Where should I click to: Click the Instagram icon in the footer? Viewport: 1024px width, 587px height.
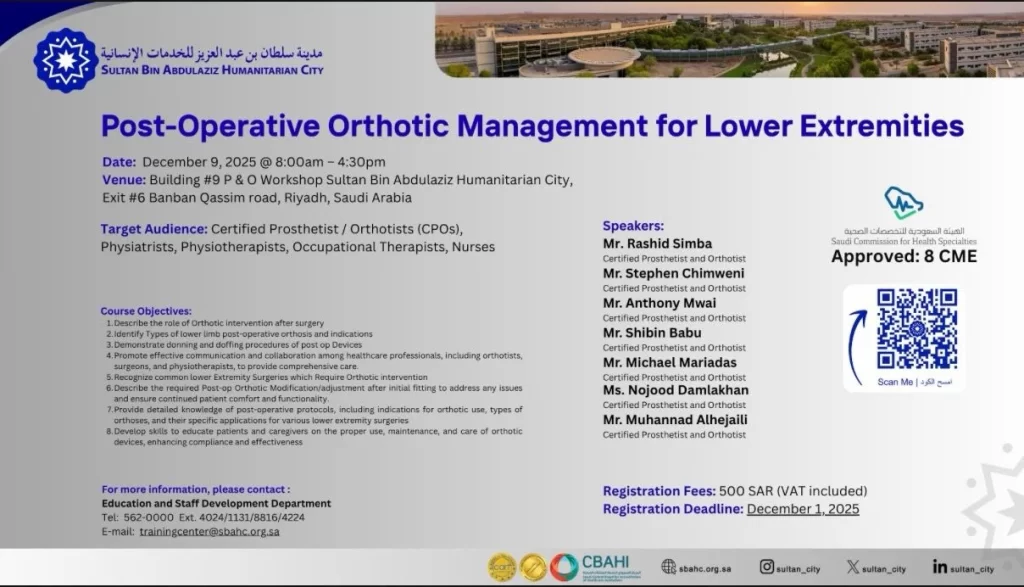pyautogui.click(x=766, y=567)
